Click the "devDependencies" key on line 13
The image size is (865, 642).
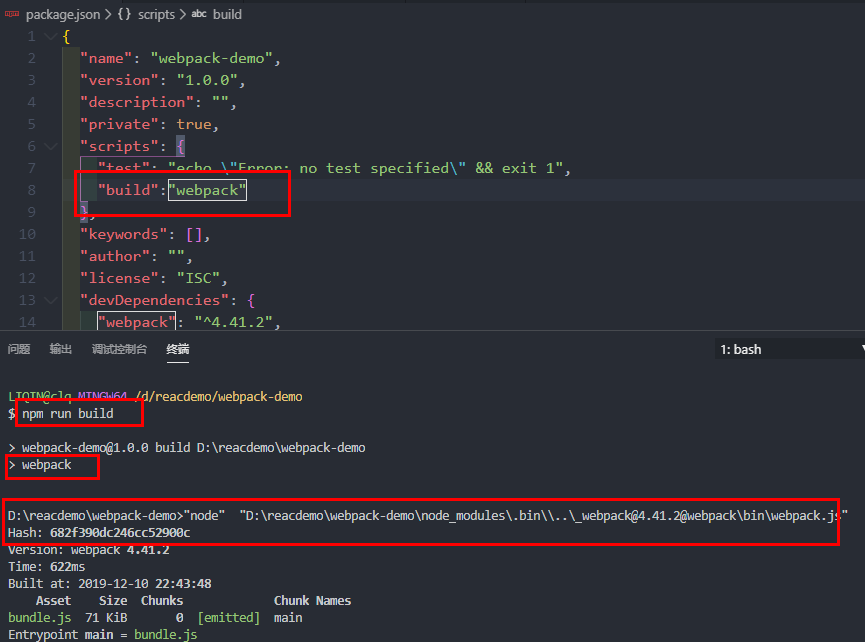click(154, 301)
